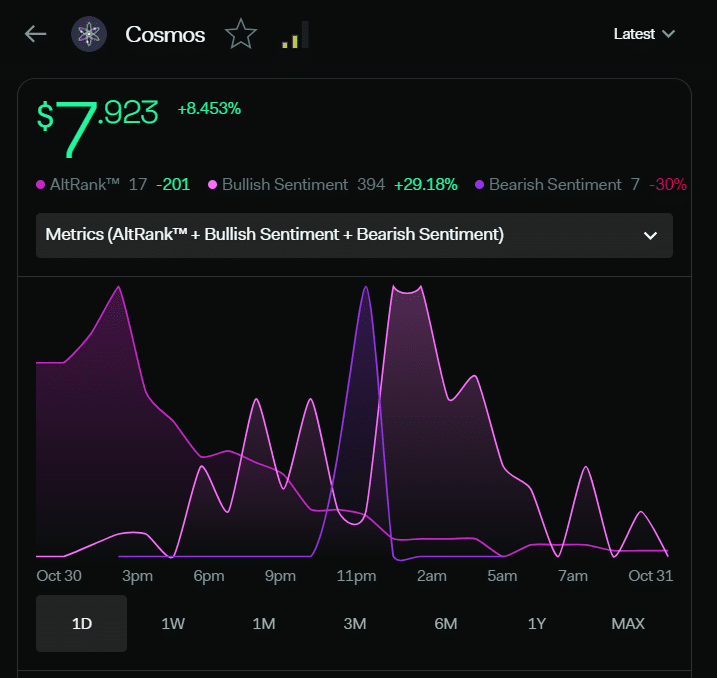The height and width of the screenshot is (678, 717).
Task: Select the 1D time range
Action: pyautogui.click(x=81, y=623)
